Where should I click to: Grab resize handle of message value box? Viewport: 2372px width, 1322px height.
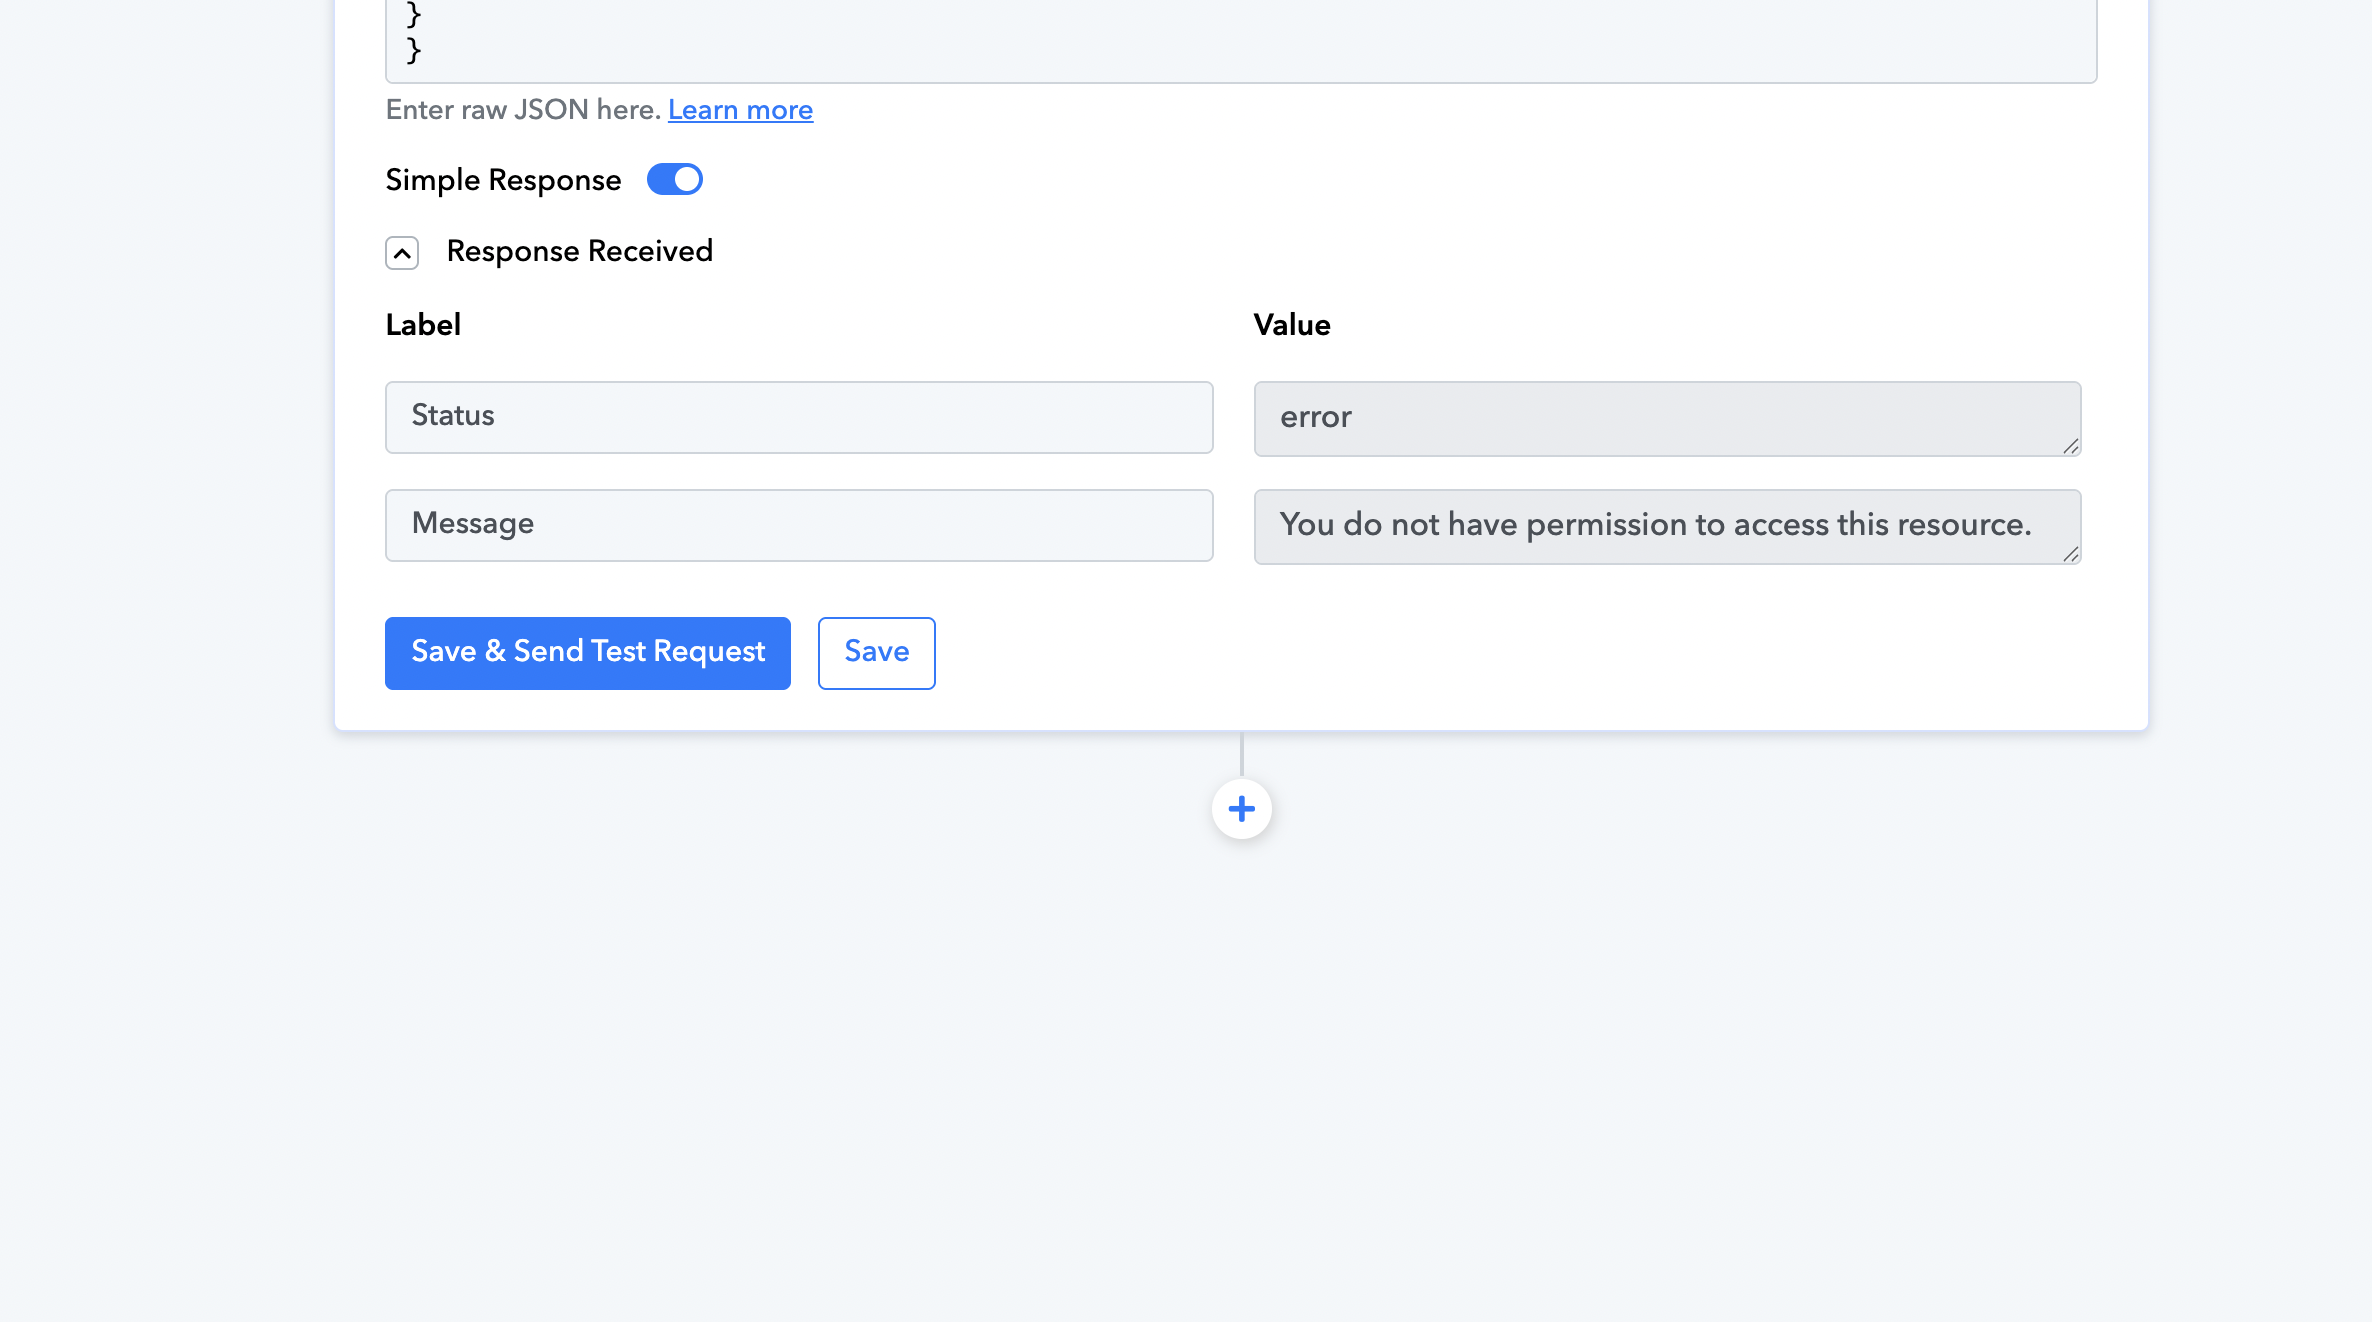[2070, 555]
